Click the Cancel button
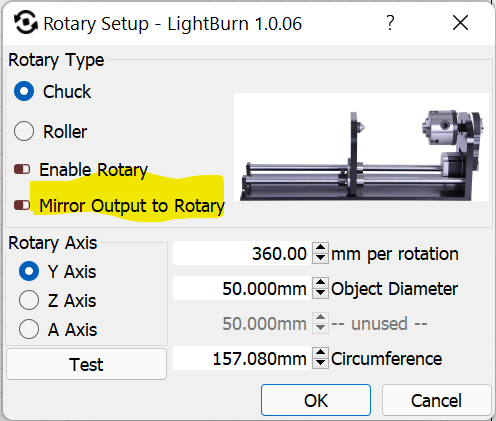This screenshot has height=421, width=496. 436,400
